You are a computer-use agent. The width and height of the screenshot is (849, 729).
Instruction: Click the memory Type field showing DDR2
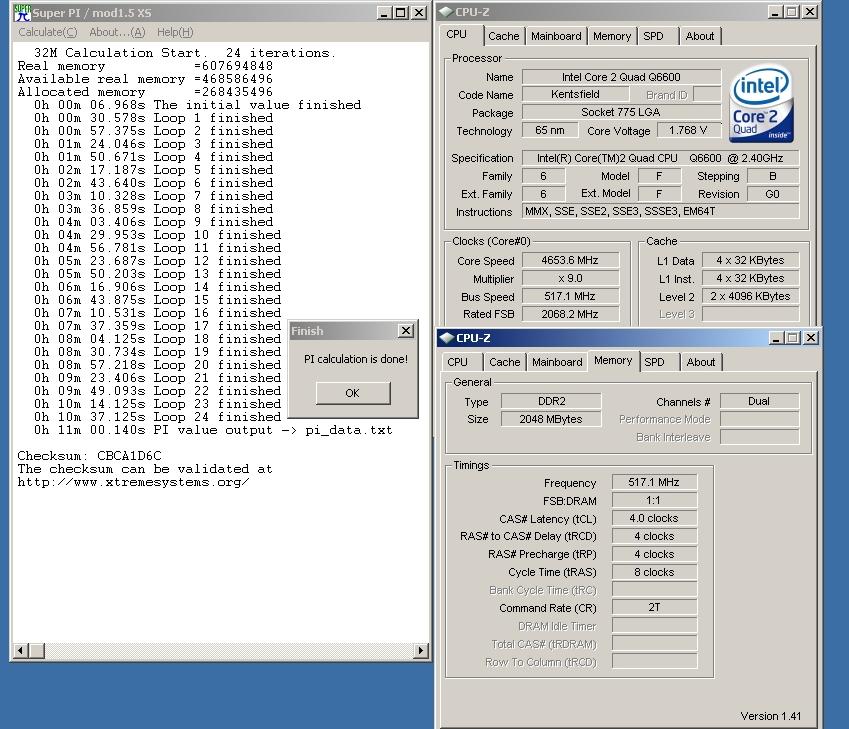pyautogui.click(x=551, y=401)
